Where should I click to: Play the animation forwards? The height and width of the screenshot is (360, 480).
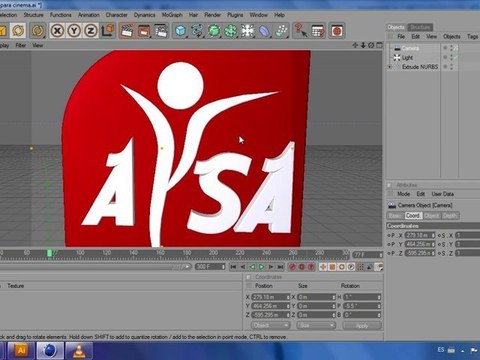(x=262, y=267)
